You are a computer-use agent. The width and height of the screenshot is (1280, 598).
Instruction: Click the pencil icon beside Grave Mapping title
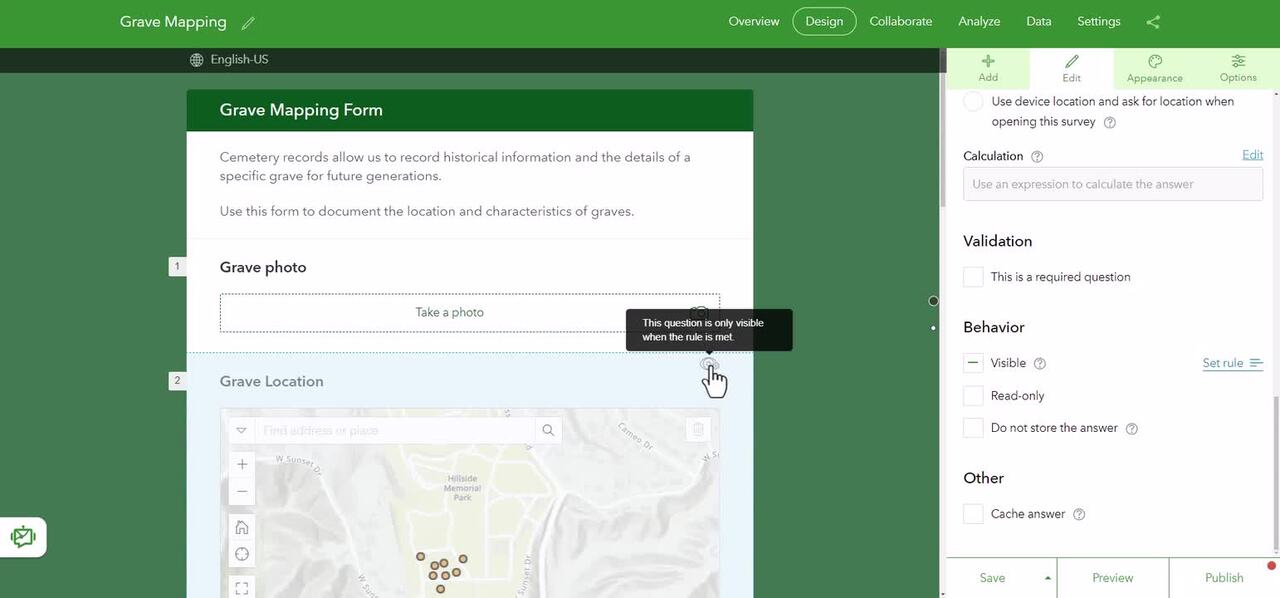point(248,23)
